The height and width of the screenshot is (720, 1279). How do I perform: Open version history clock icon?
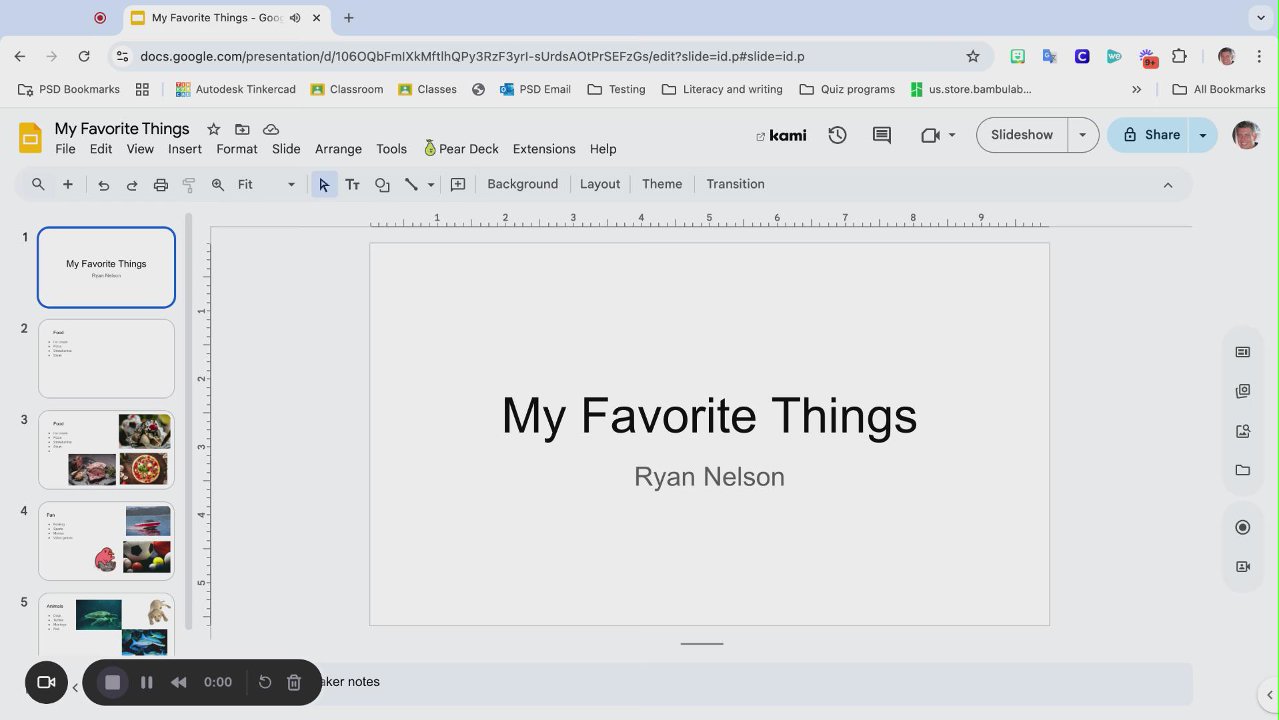(837, 135)
